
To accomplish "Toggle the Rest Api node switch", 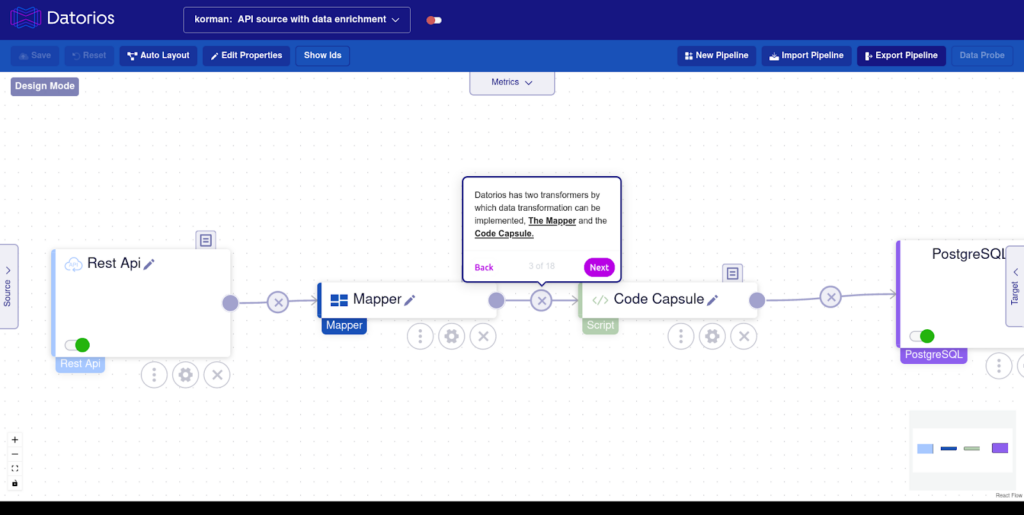I will pyautogui.click(x=77, y=345).
